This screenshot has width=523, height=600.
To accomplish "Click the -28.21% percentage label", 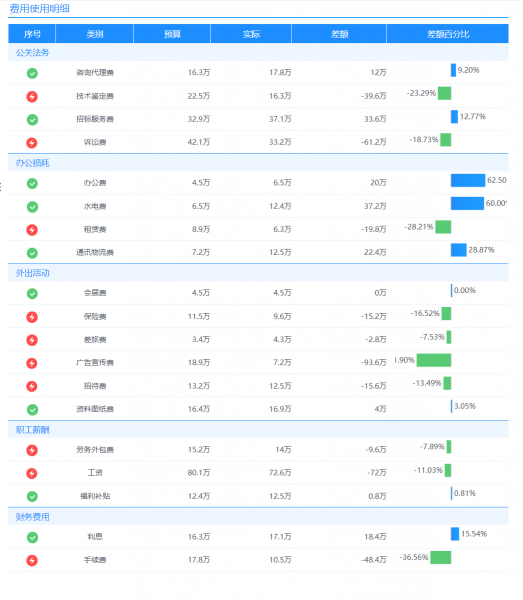I will (419, 227).
